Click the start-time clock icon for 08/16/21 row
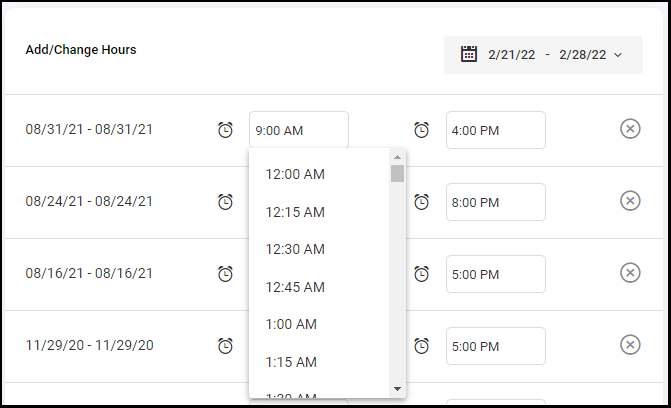This screenshot has height=408, width=671. [x=225, y=274]
